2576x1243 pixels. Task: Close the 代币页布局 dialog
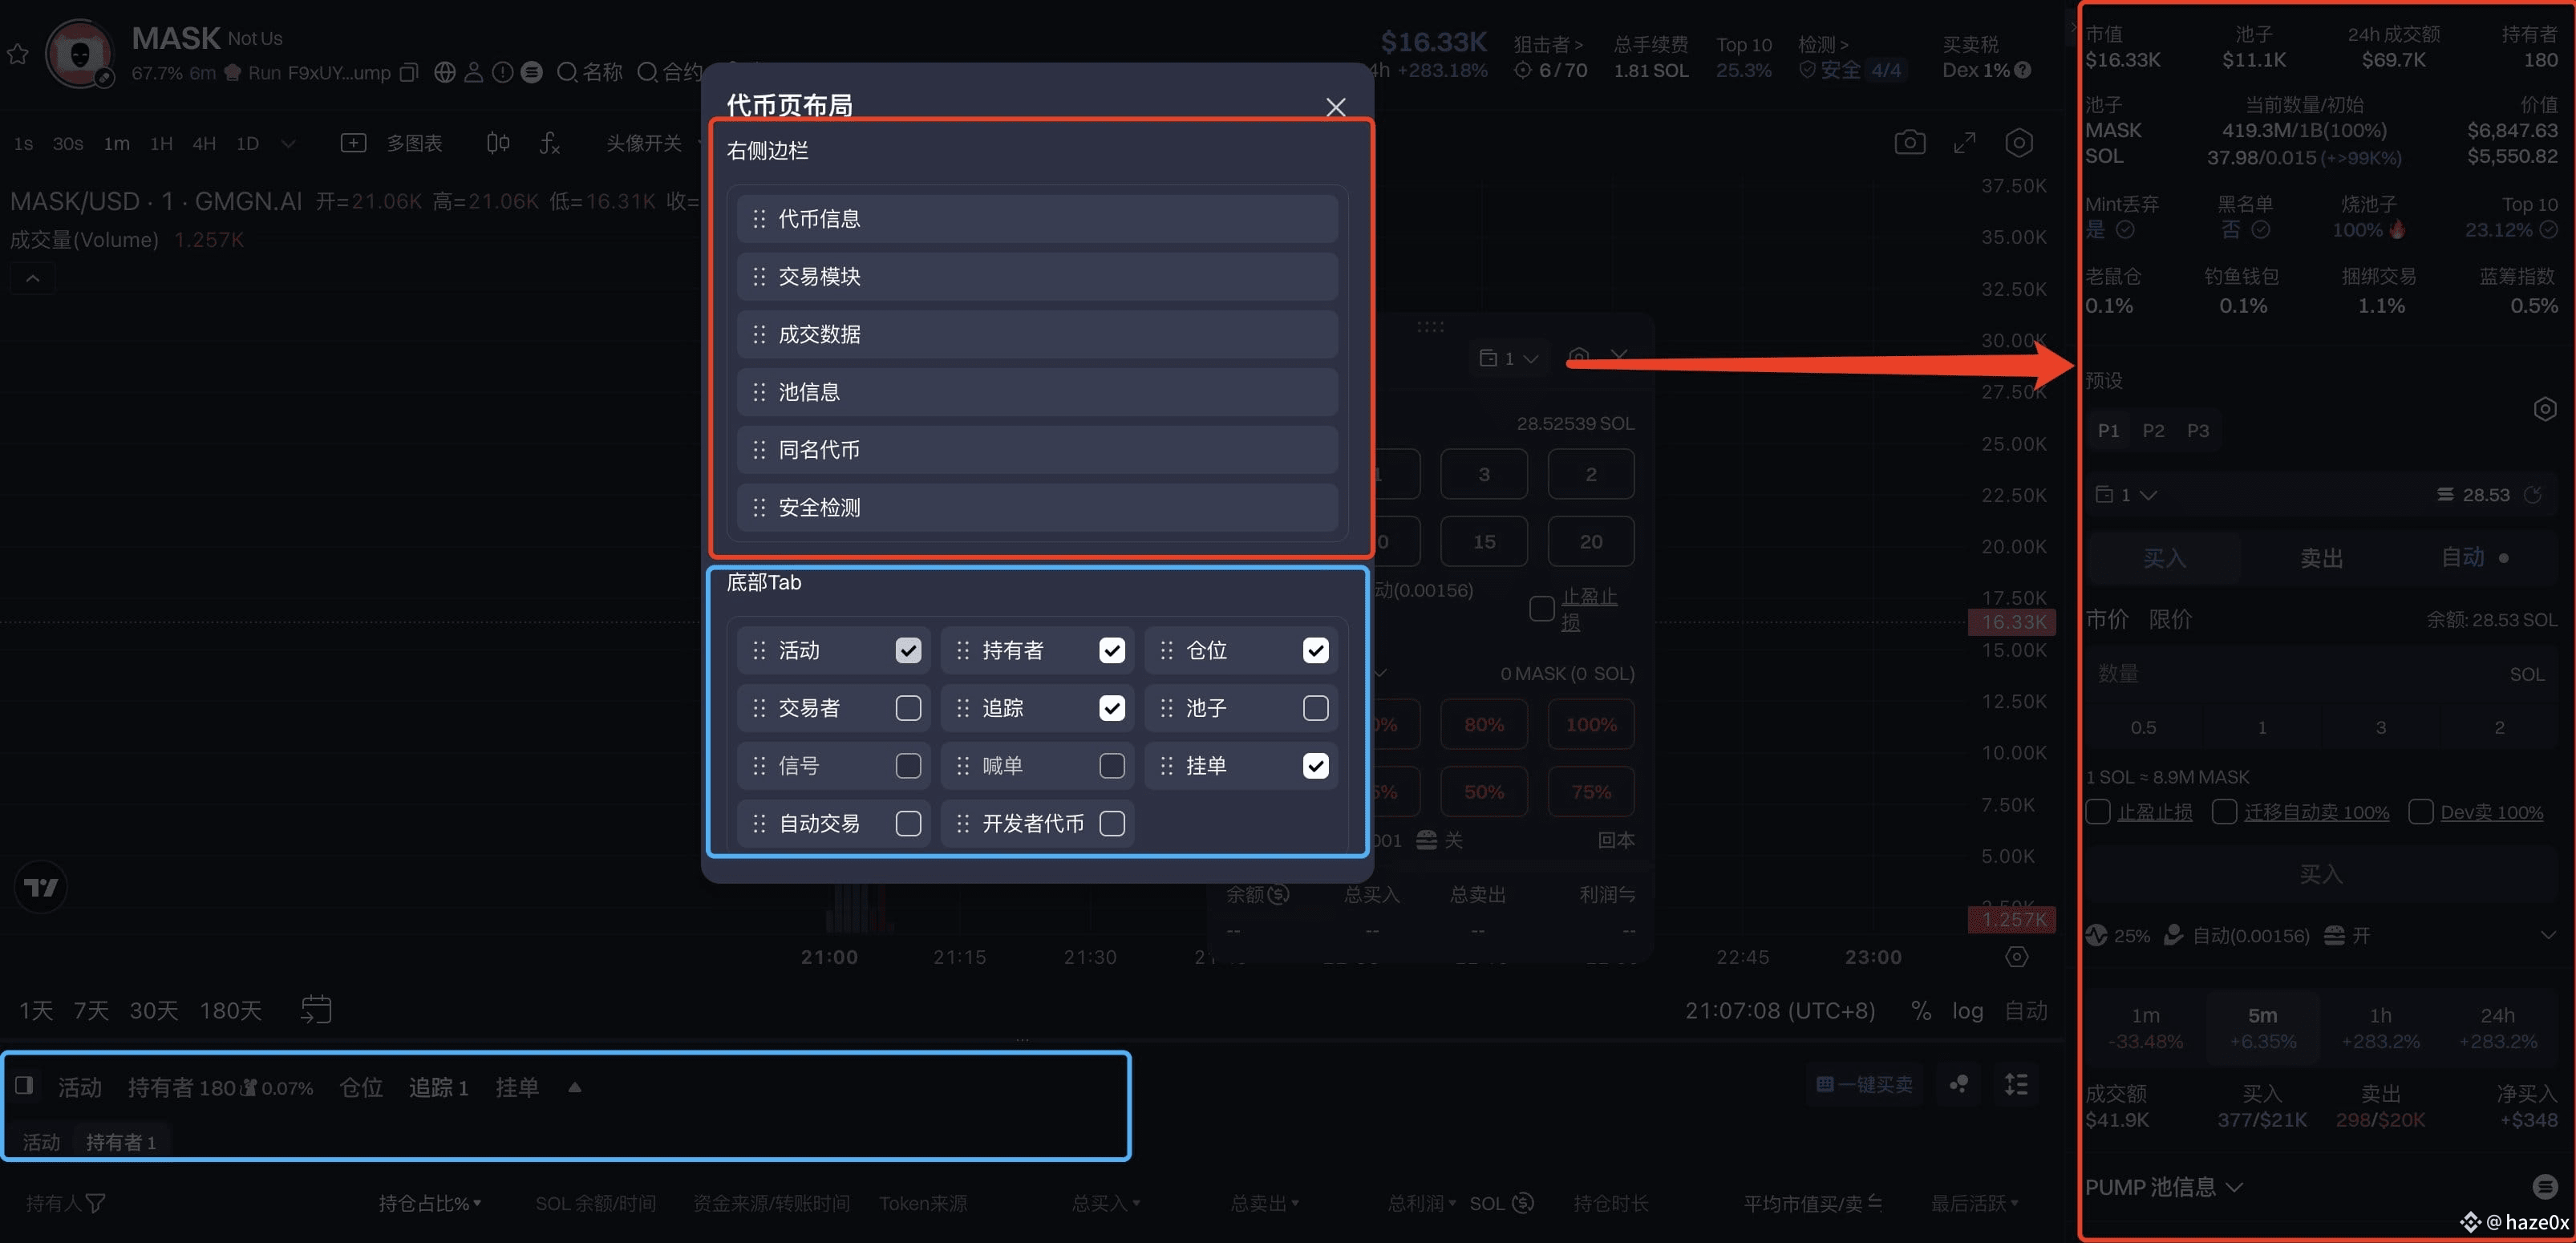point(1335,107)
